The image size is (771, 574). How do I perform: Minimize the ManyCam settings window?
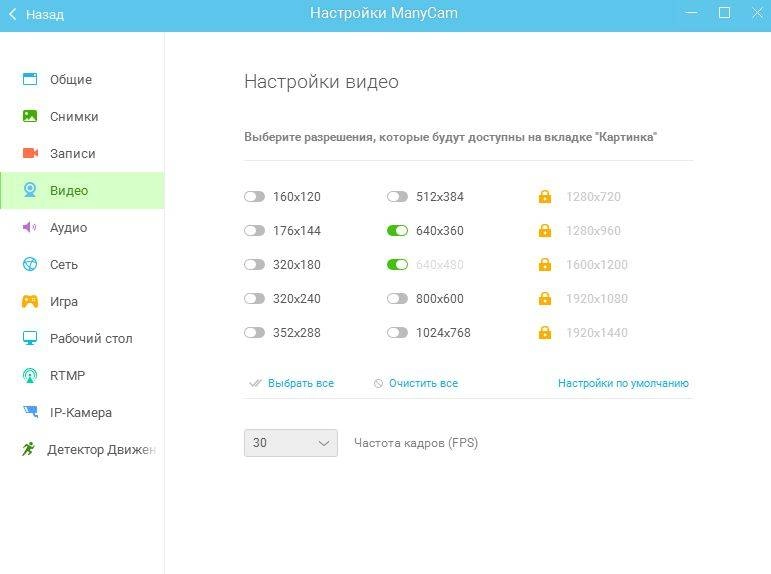click(692, 13)
